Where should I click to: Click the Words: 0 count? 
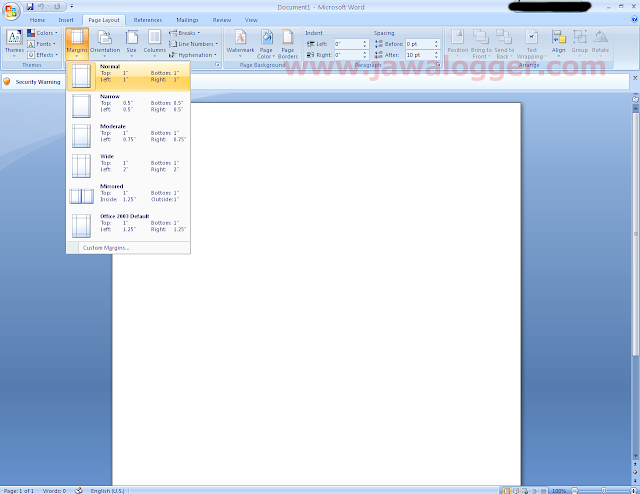coord(54,491)
